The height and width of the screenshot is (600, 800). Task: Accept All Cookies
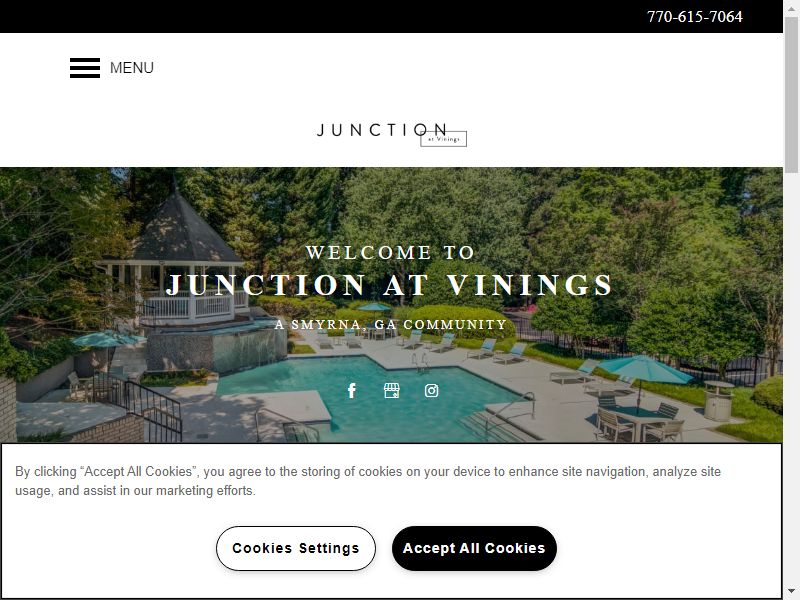click(474, 548)
